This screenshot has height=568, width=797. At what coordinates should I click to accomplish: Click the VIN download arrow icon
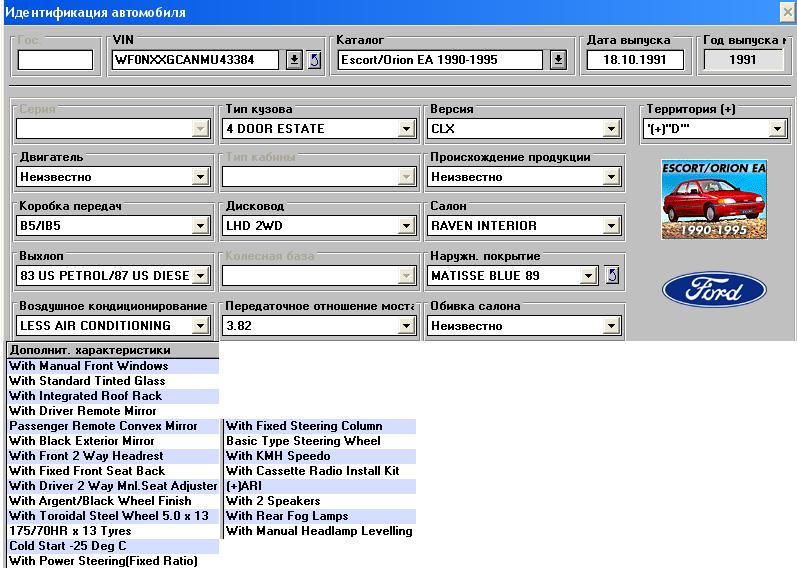pos(294,60)
